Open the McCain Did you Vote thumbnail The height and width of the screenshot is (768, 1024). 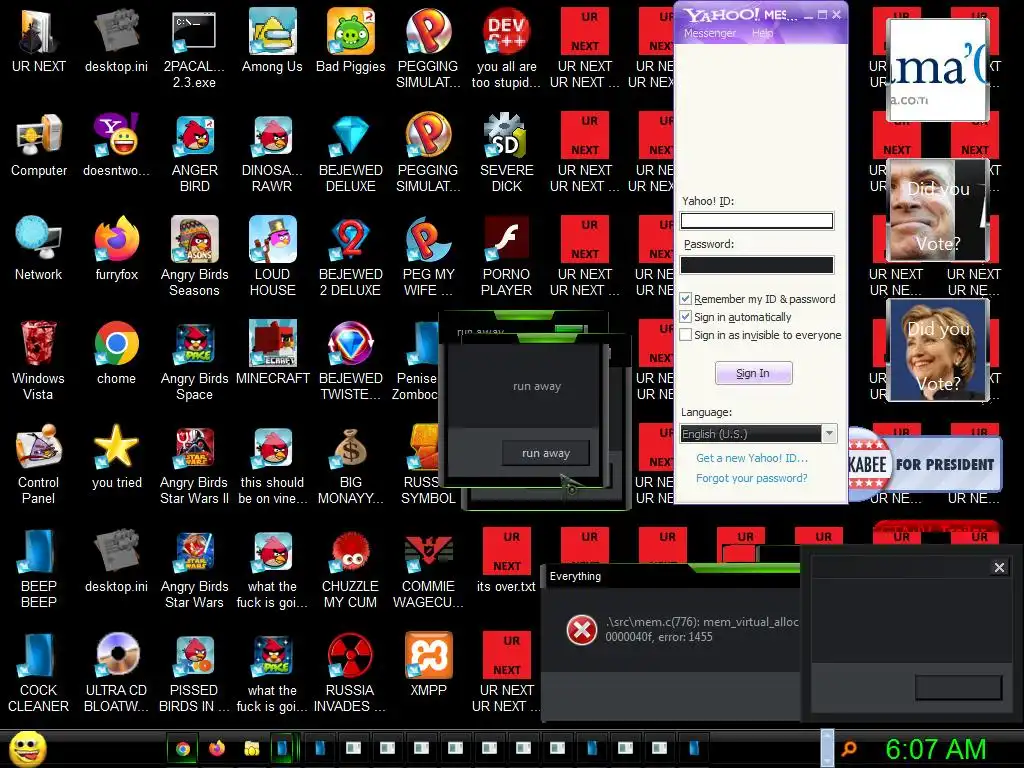[x=938, y=210]
